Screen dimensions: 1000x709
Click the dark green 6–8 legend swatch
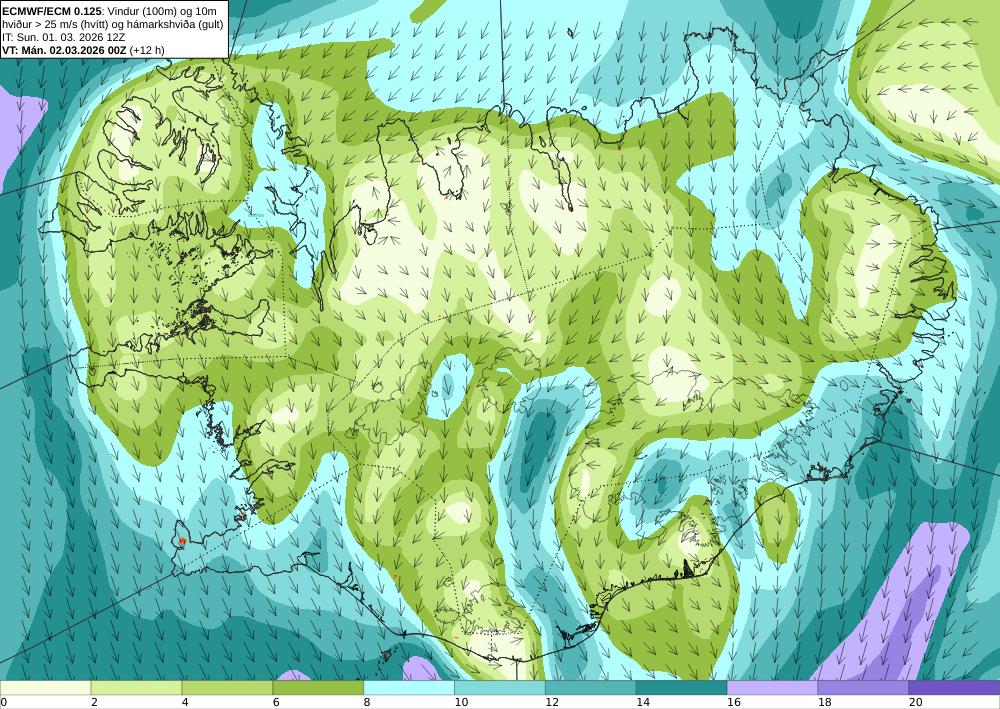click(318, 688)
